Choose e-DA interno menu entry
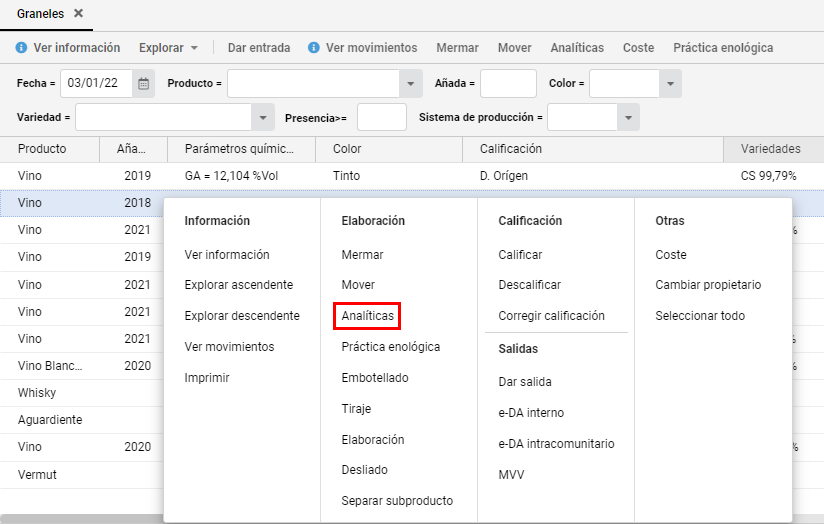This screenshot has height=524, width=824. pyautogui.click(x=531, y=413)
